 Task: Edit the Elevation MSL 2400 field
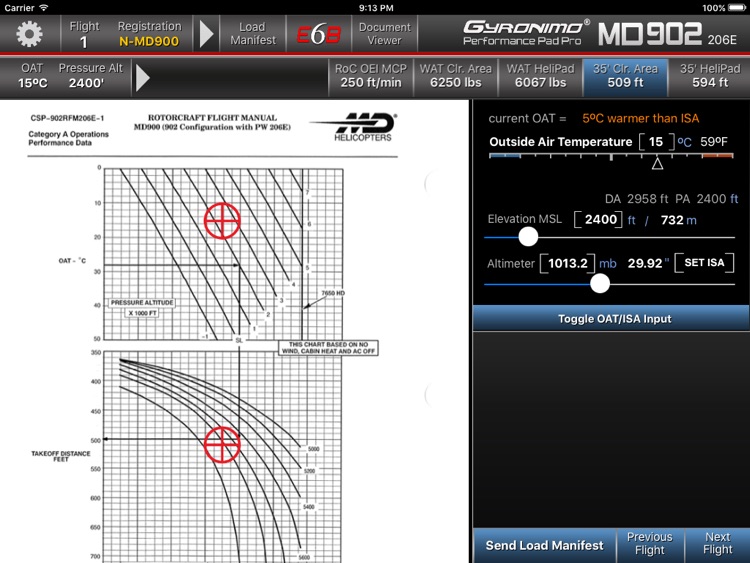[x=598, y=220]
